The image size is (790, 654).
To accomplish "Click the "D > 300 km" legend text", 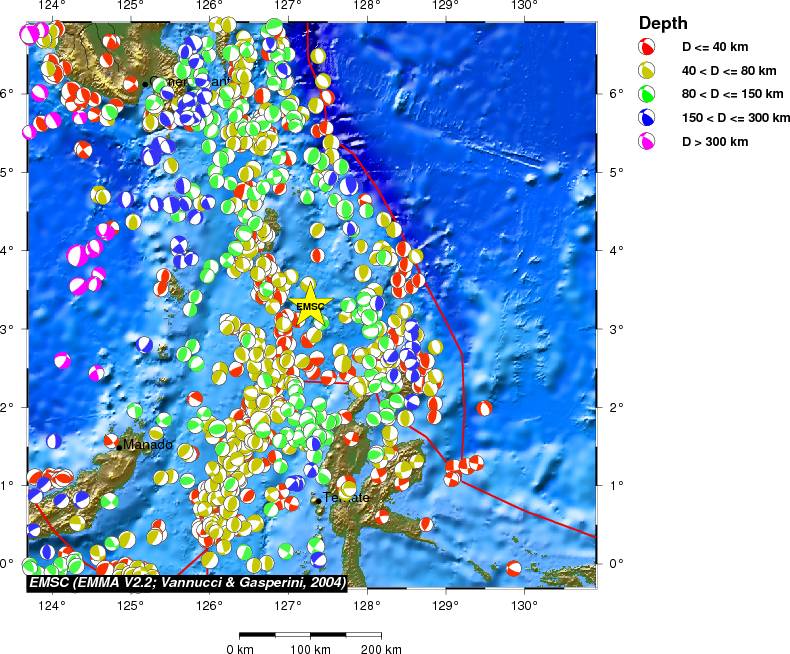I will (x=714, y=142).
